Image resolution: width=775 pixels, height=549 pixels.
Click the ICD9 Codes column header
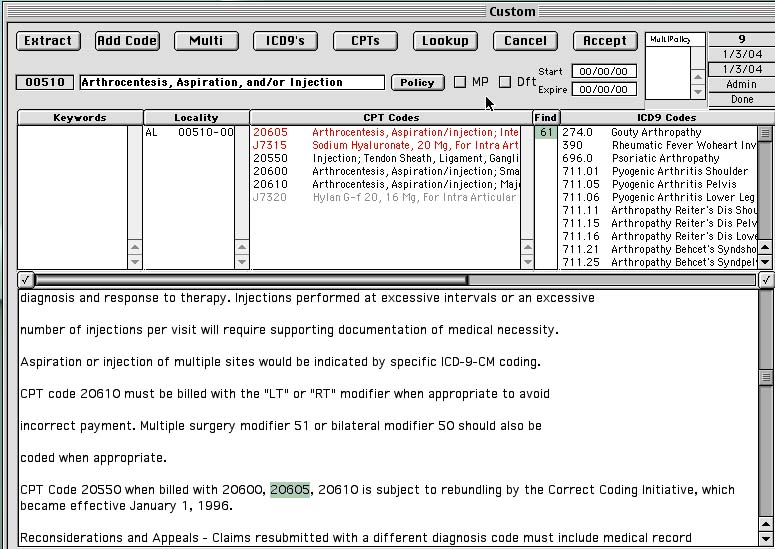666,118
